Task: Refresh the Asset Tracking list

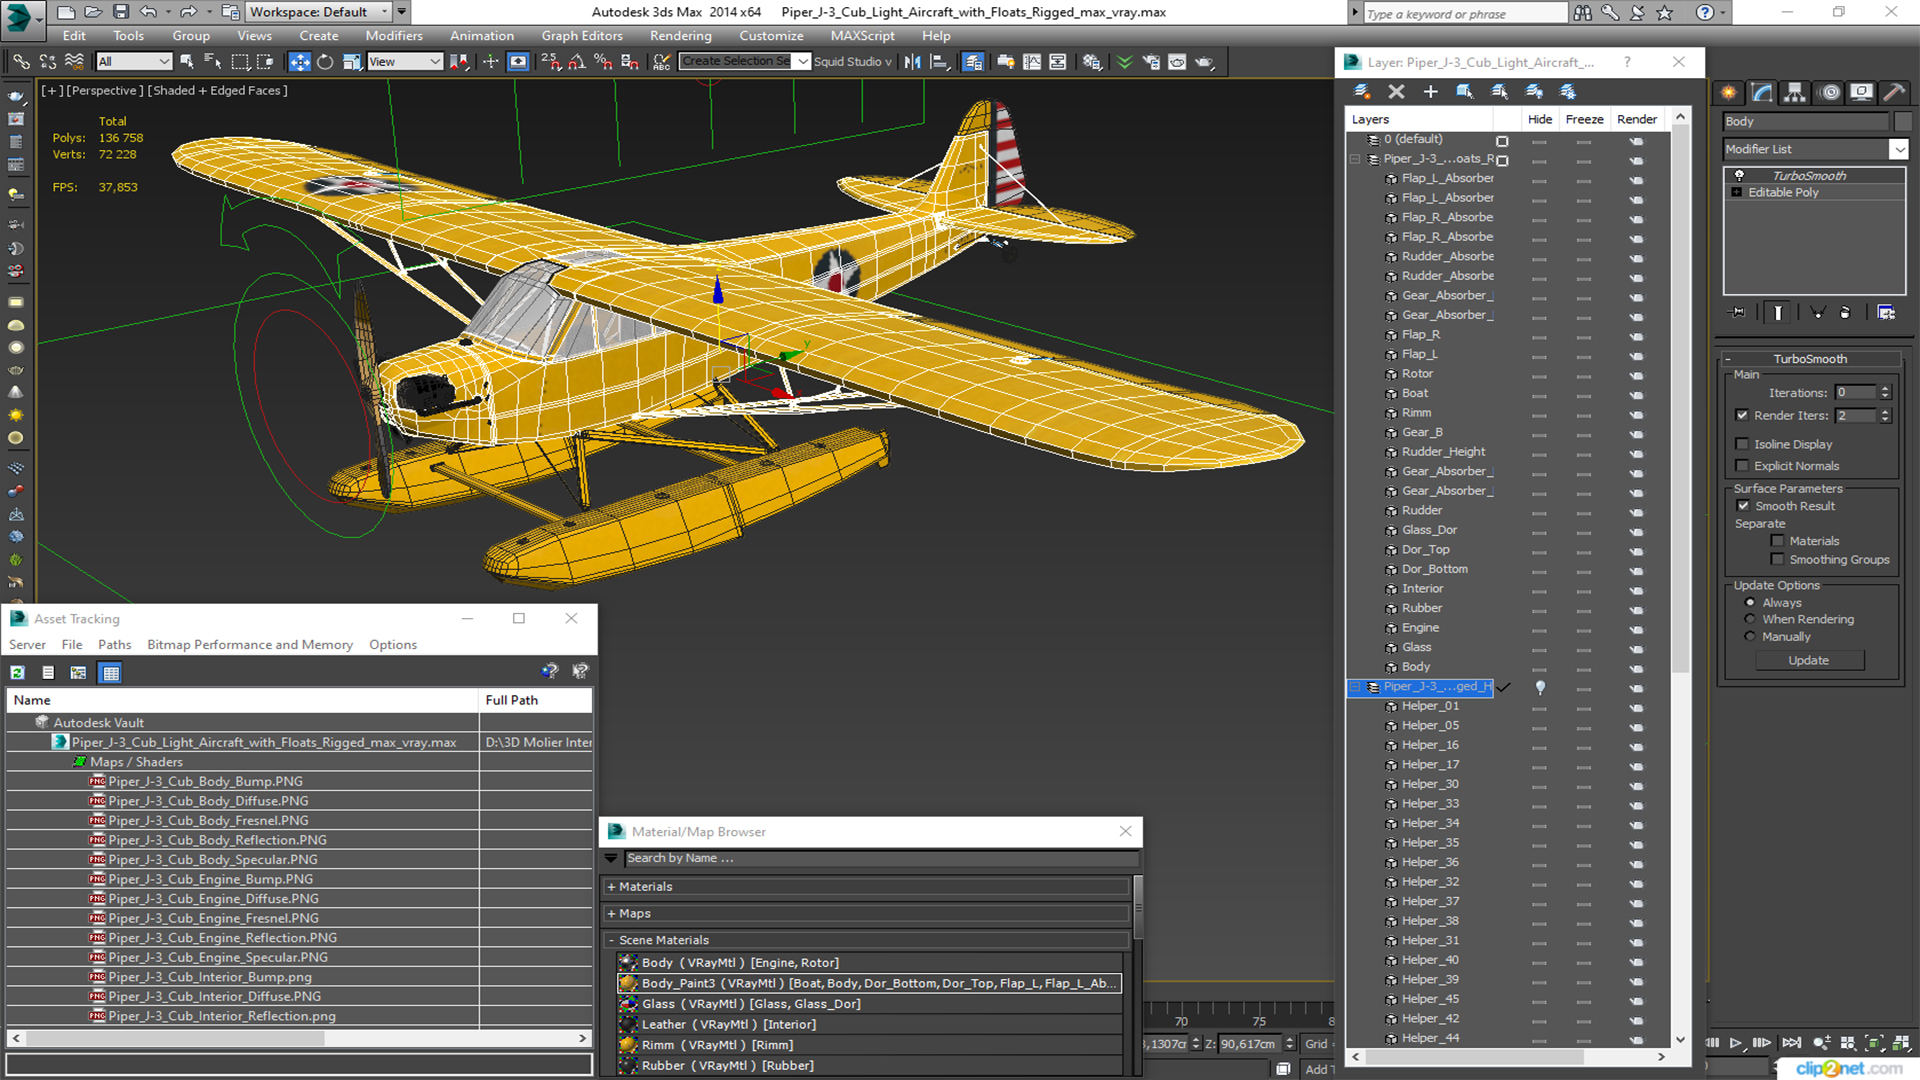Action: [x=18, y=673]
